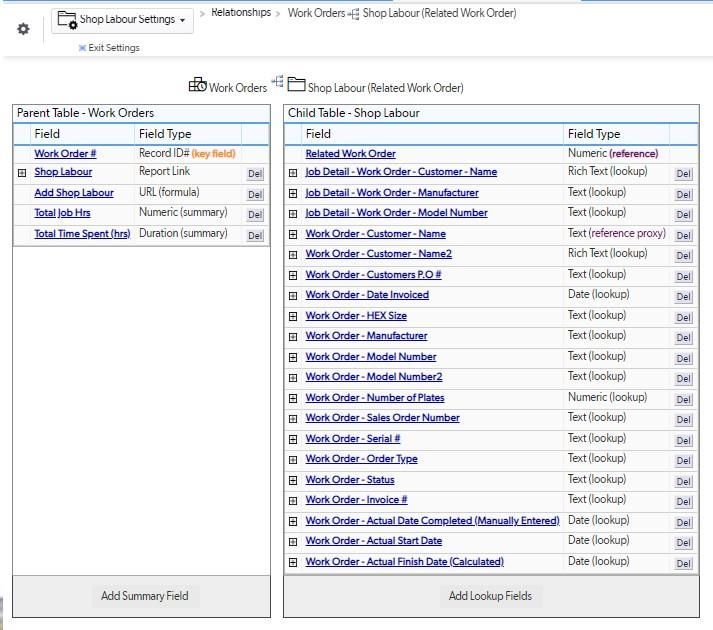Open Work Order - Sales Order Number link
The height and width of the screenshot is (630, 713).
382,417
